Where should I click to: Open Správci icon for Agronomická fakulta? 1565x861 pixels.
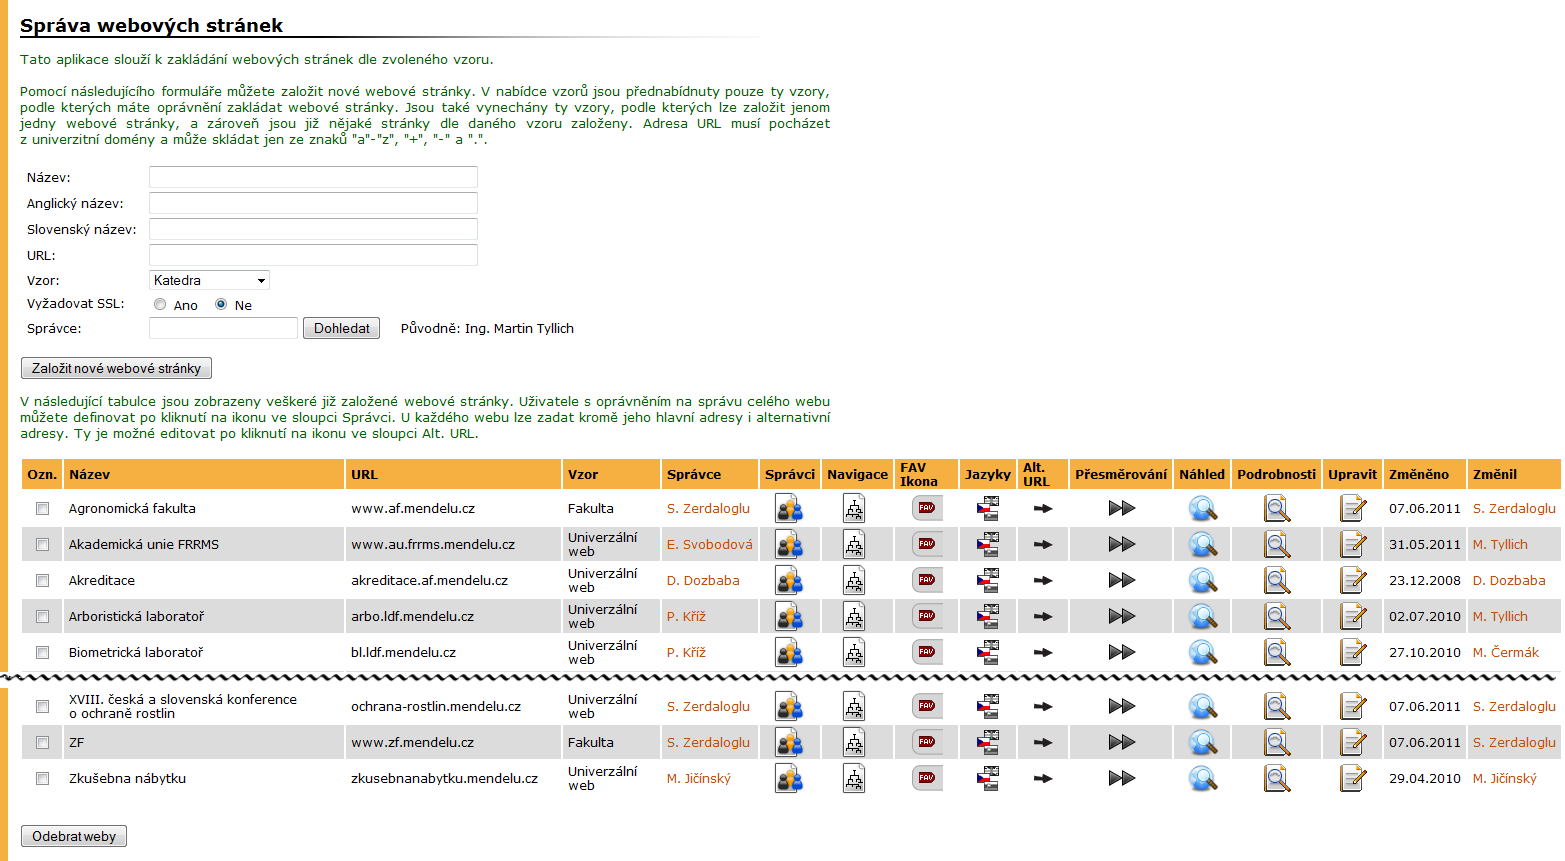point(789,509)
